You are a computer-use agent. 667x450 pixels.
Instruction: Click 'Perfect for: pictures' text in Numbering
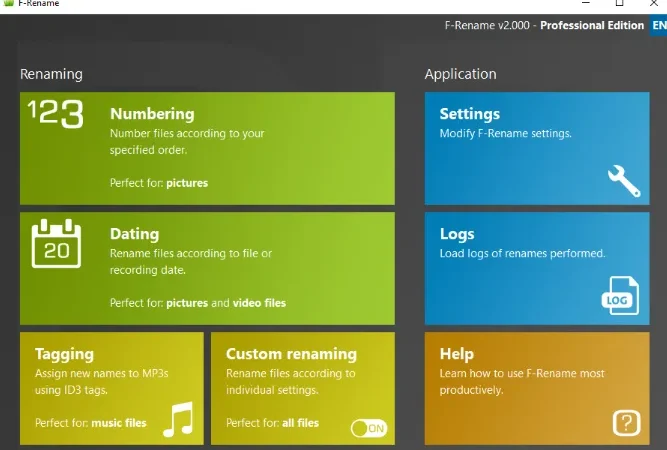pos(159,183)
